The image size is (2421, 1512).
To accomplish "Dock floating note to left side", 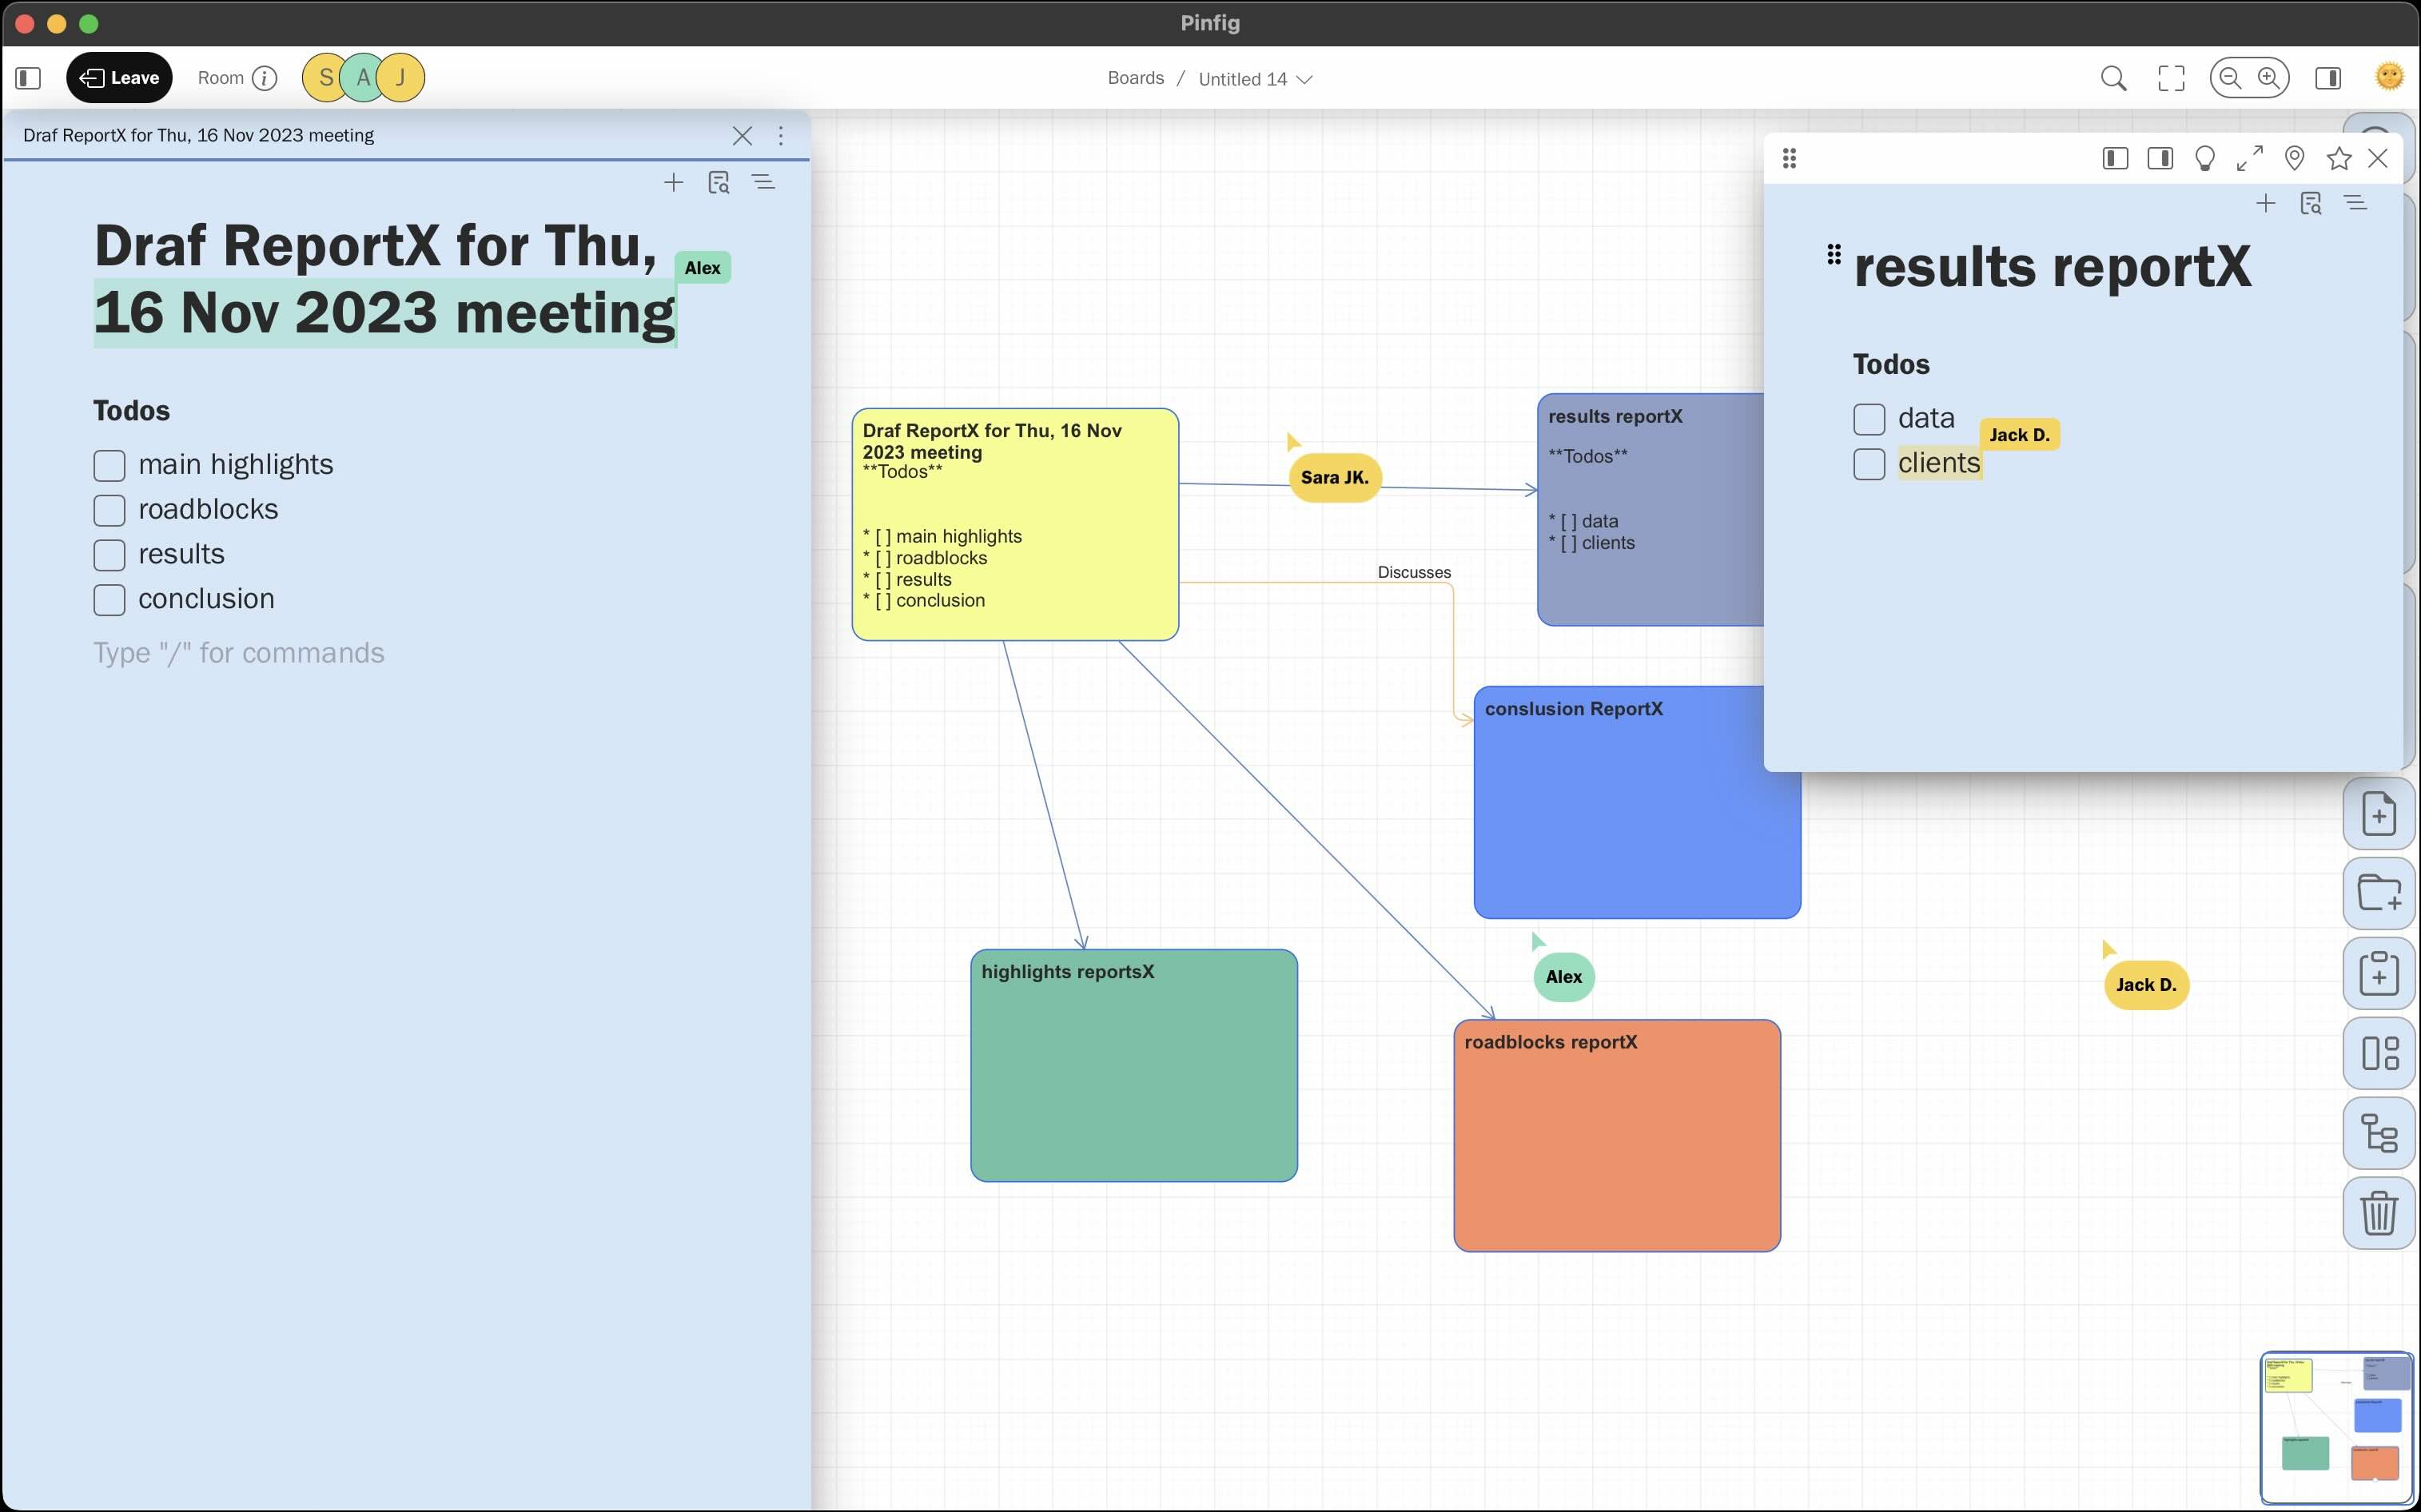I will (2115, 158).
